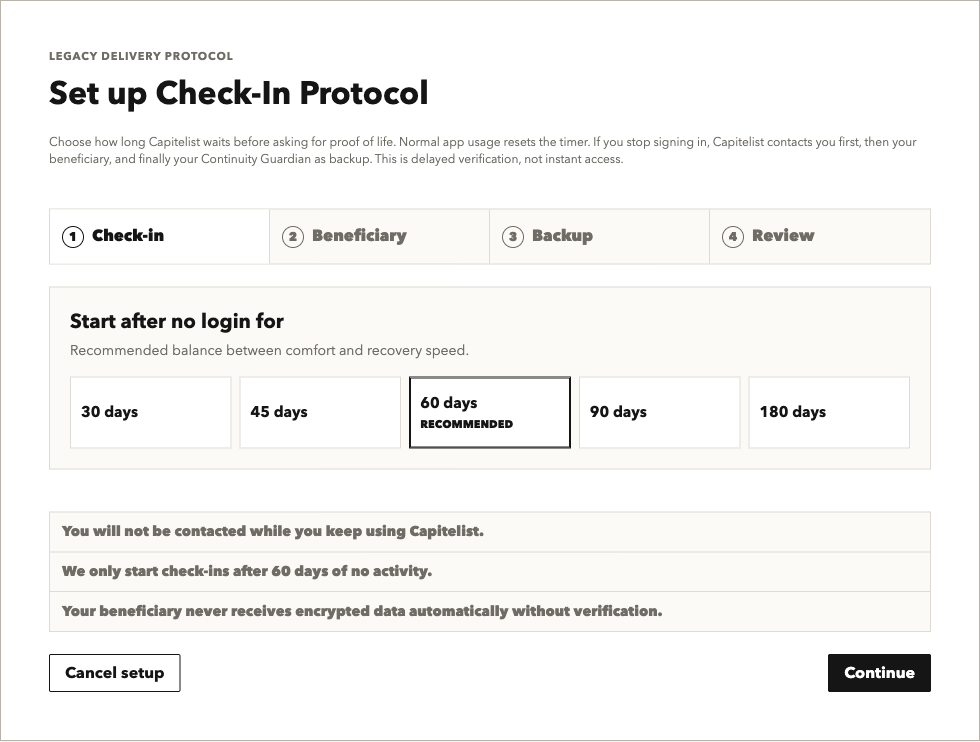Screen dimensions: 980x742
Task: Choose the 180 days interval
Action: (829, 413)
